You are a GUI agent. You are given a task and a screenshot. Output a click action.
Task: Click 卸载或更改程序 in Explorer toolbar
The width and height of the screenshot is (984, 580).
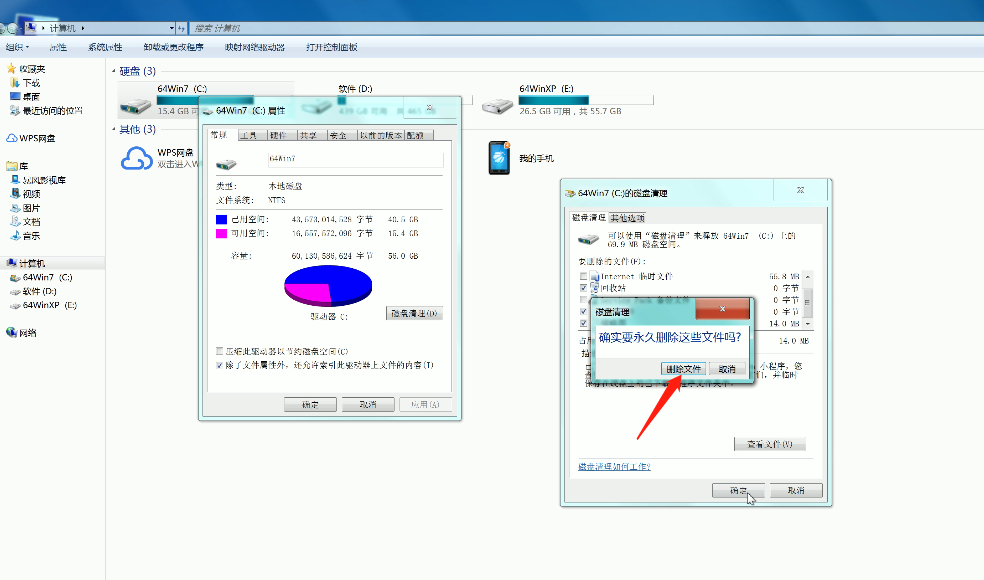pyautogui.click(x=174, y=47)
